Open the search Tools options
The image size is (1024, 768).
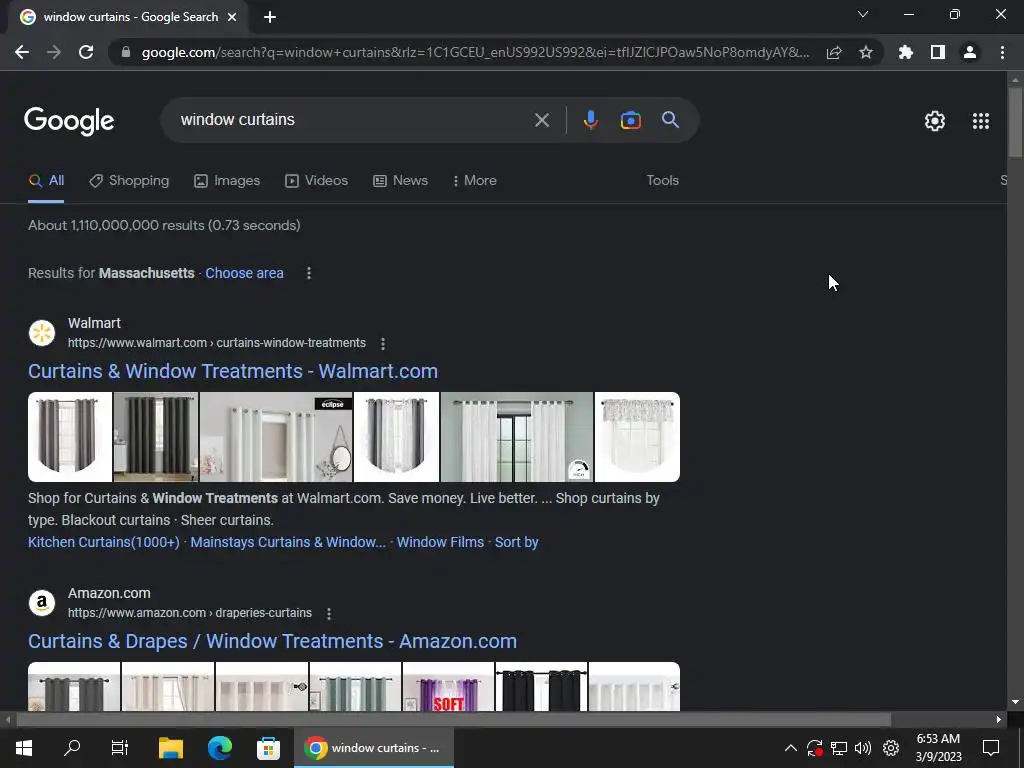[662, 181]
